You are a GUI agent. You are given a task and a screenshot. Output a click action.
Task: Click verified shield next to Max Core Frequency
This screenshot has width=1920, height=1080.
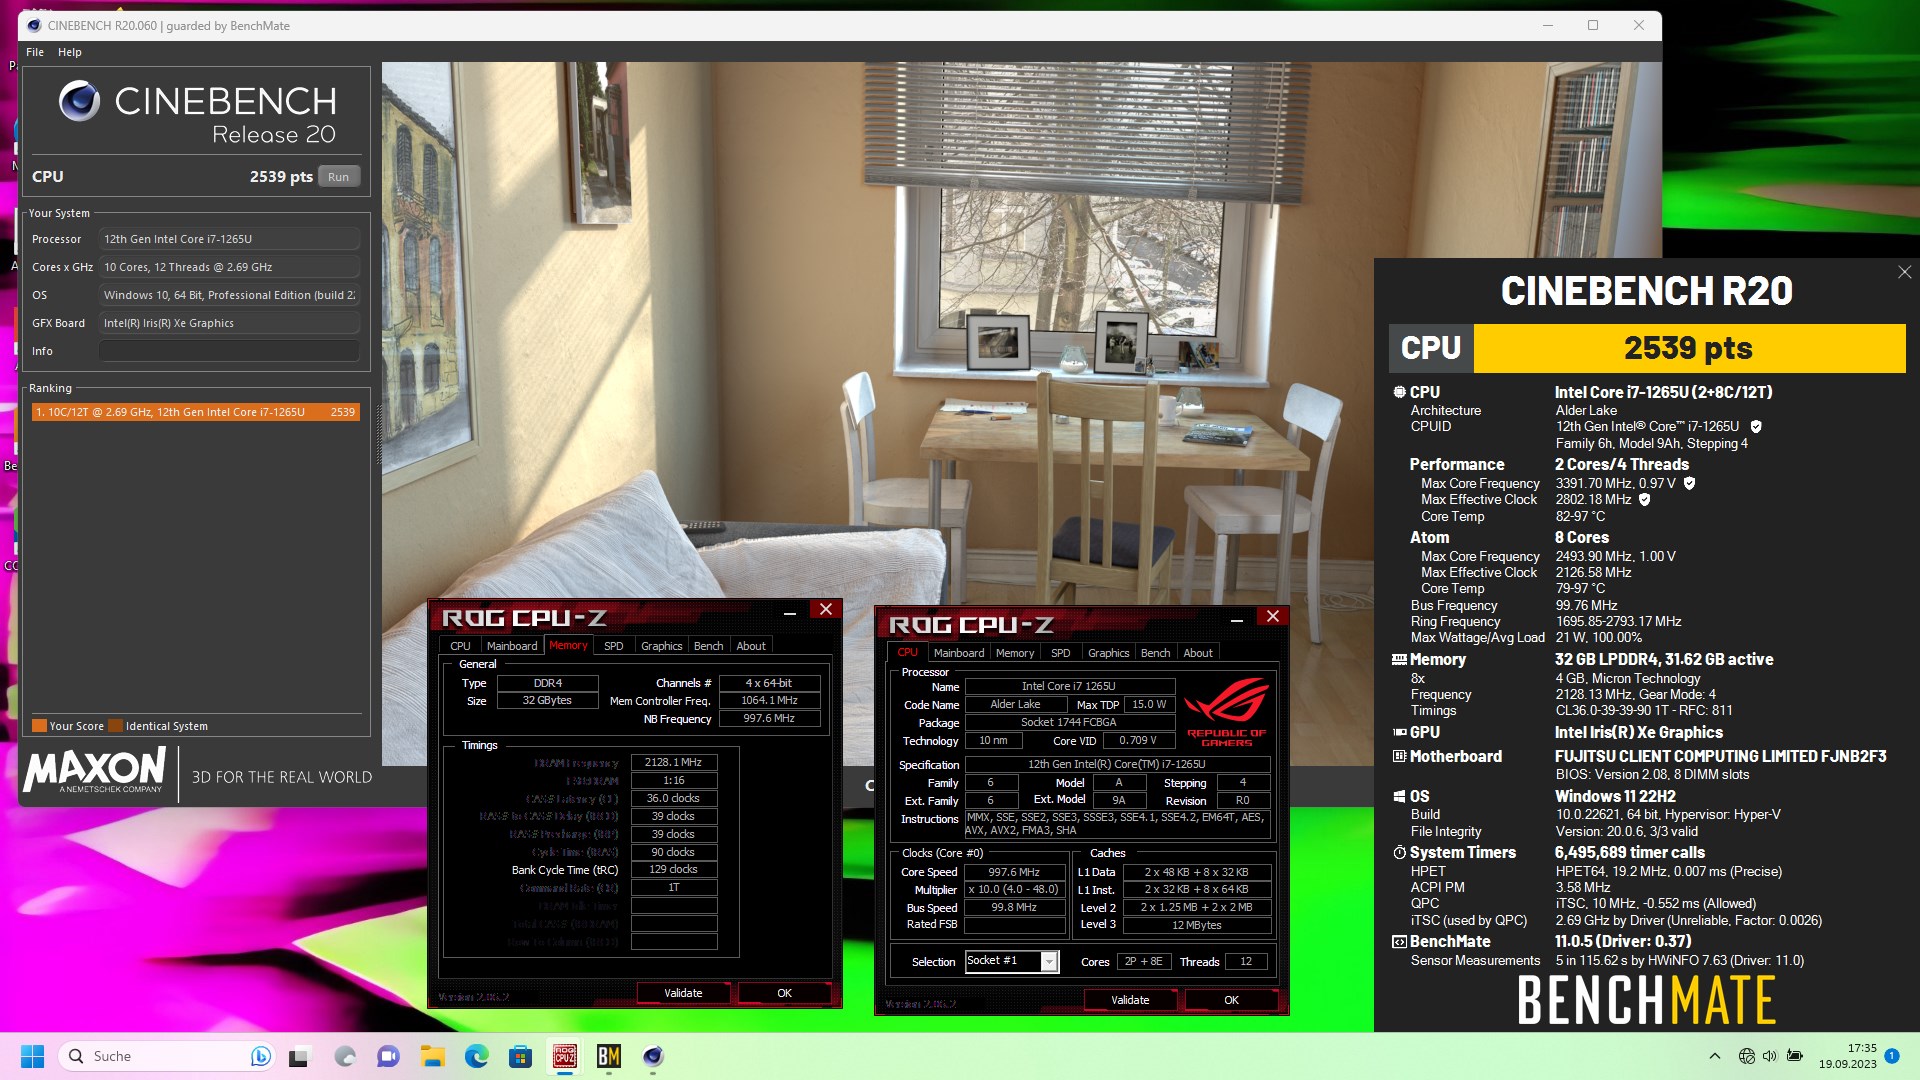(x=1690, y=483)
